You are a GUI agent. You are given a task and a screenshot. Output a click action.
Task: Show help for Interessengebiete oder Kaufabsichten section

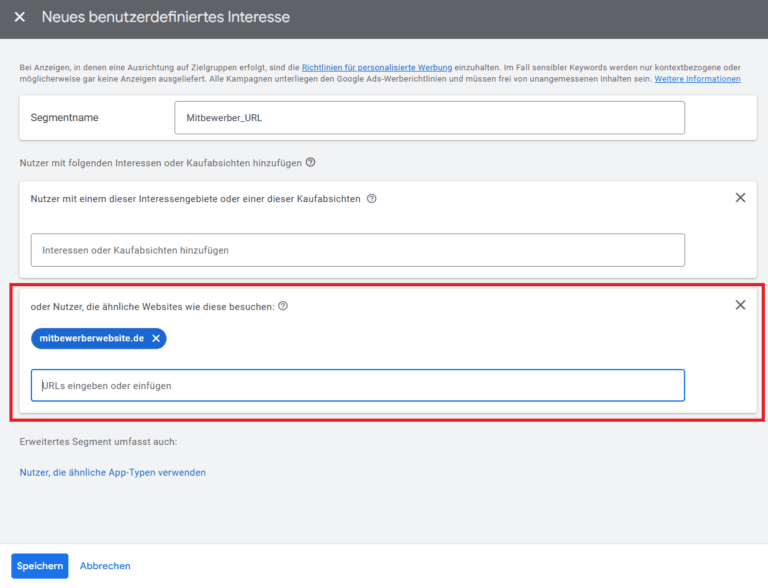(x=372, y=198)
